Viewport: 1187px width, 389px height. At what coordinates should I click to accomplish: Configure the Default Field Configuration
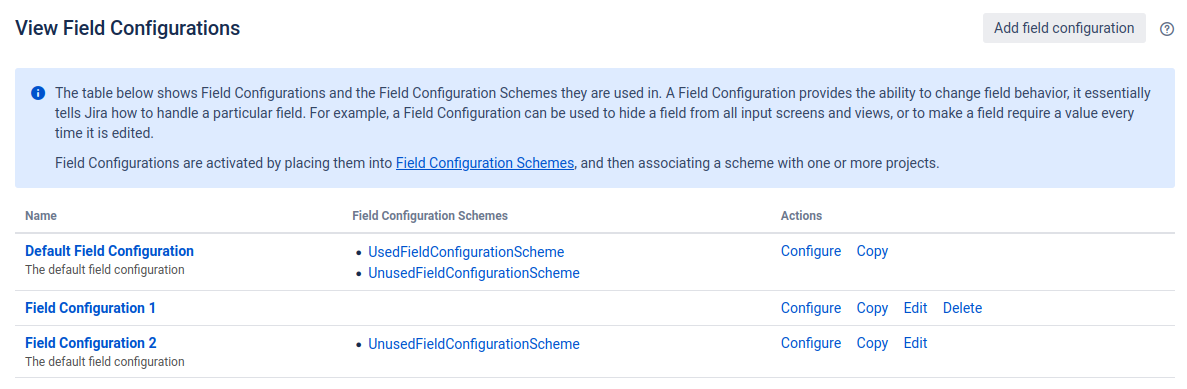coord(811,251)
